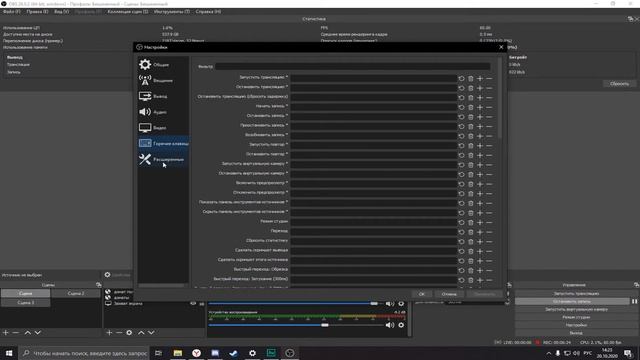The image size is (640, 360).
Task: Reset hotkey for Приостановить запись row
Action: [461, 126]
